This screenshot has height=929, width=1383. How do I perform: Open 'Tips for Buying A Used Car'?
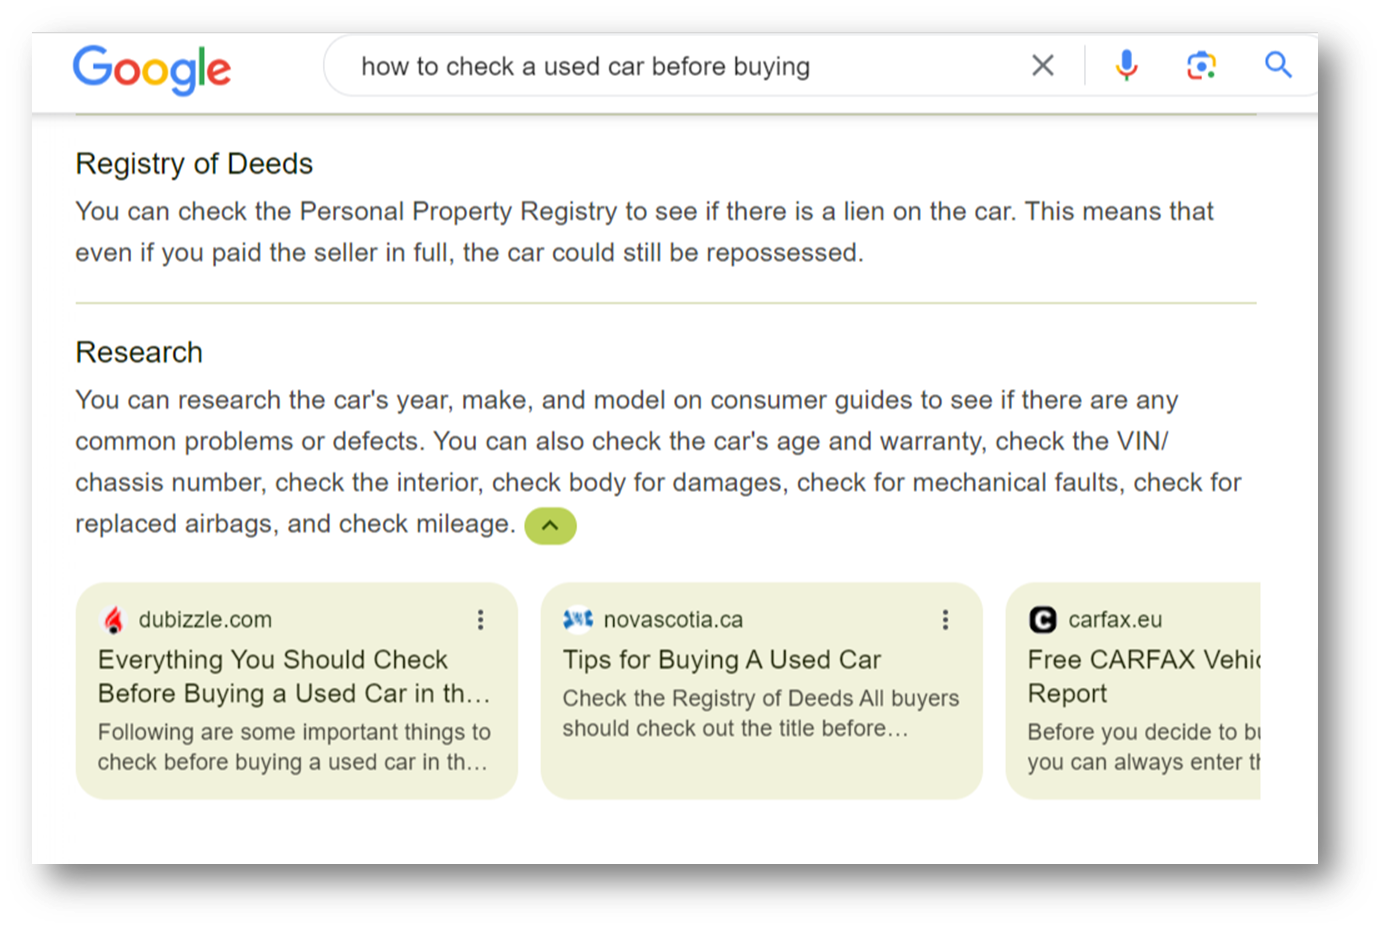(721, 660)
